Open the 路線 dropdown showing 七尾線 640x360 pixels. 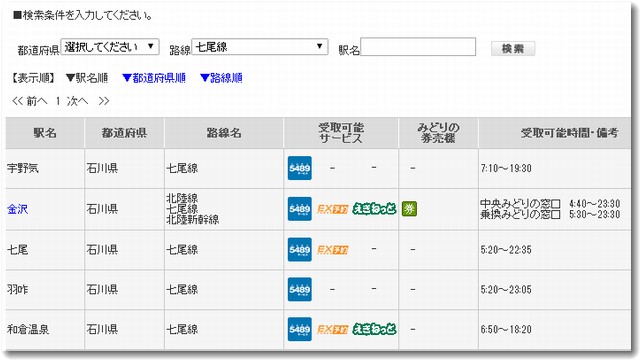260,47
